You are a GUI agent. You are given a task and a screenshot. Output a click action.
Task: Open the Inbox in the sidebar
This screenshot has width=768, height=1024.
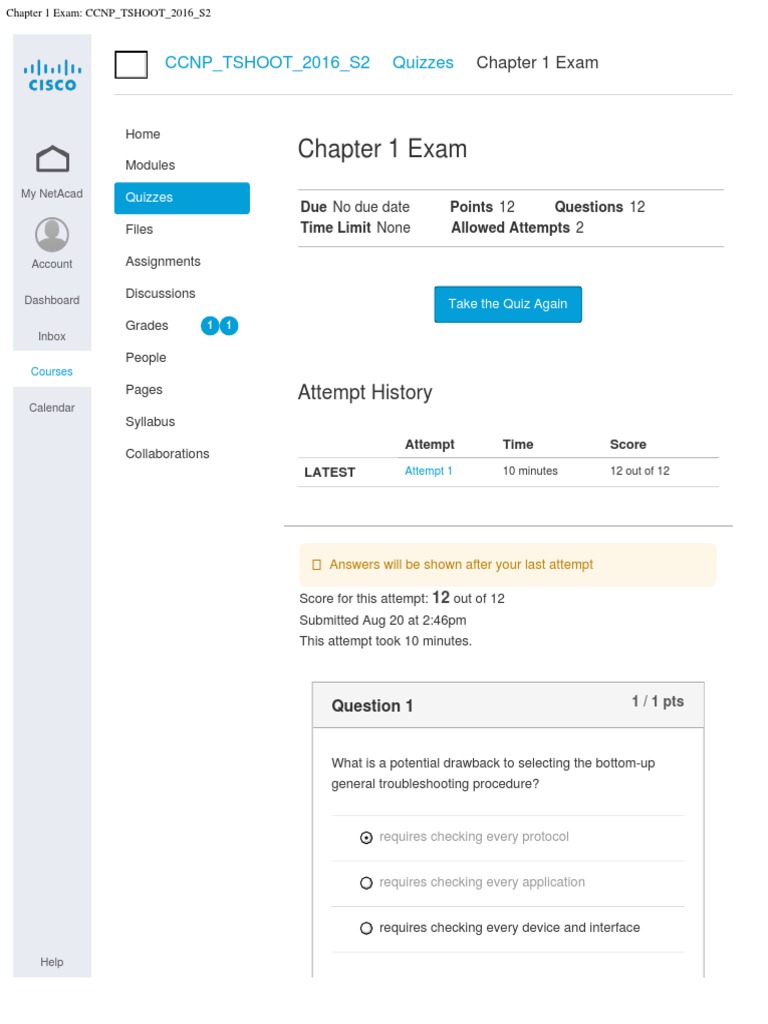tap(52, 337)
